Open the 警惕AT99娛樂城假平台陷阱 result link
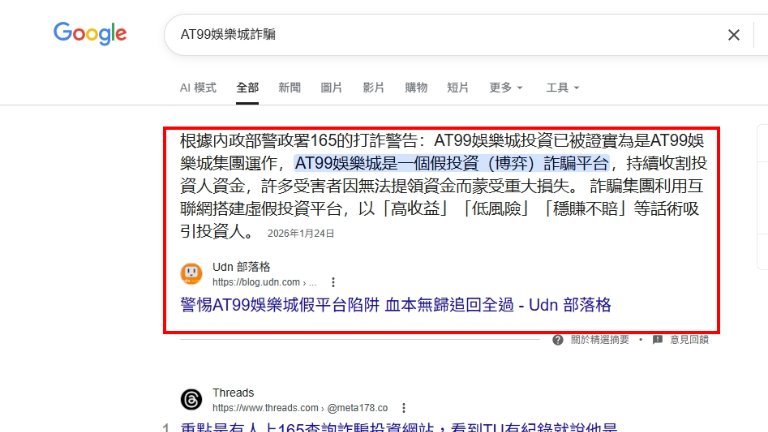Screen dimensions: 768x432 point(396,305)
